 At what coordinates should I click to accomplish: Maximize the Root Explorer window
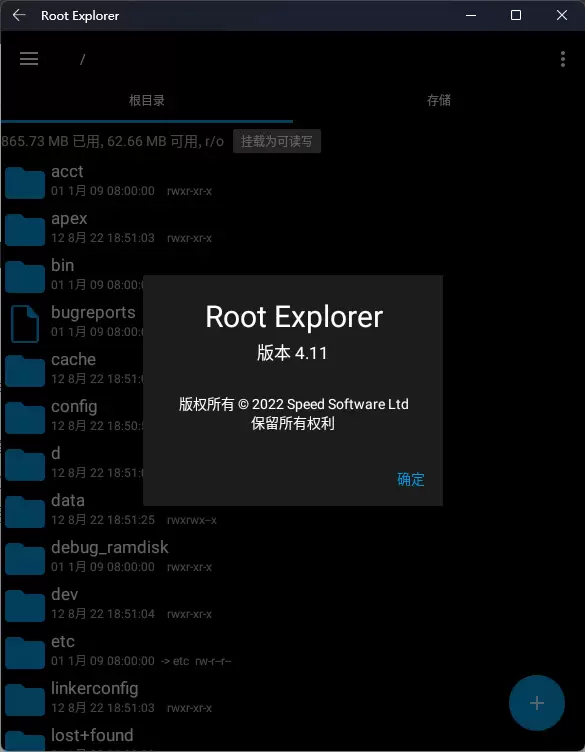[516, 15]
